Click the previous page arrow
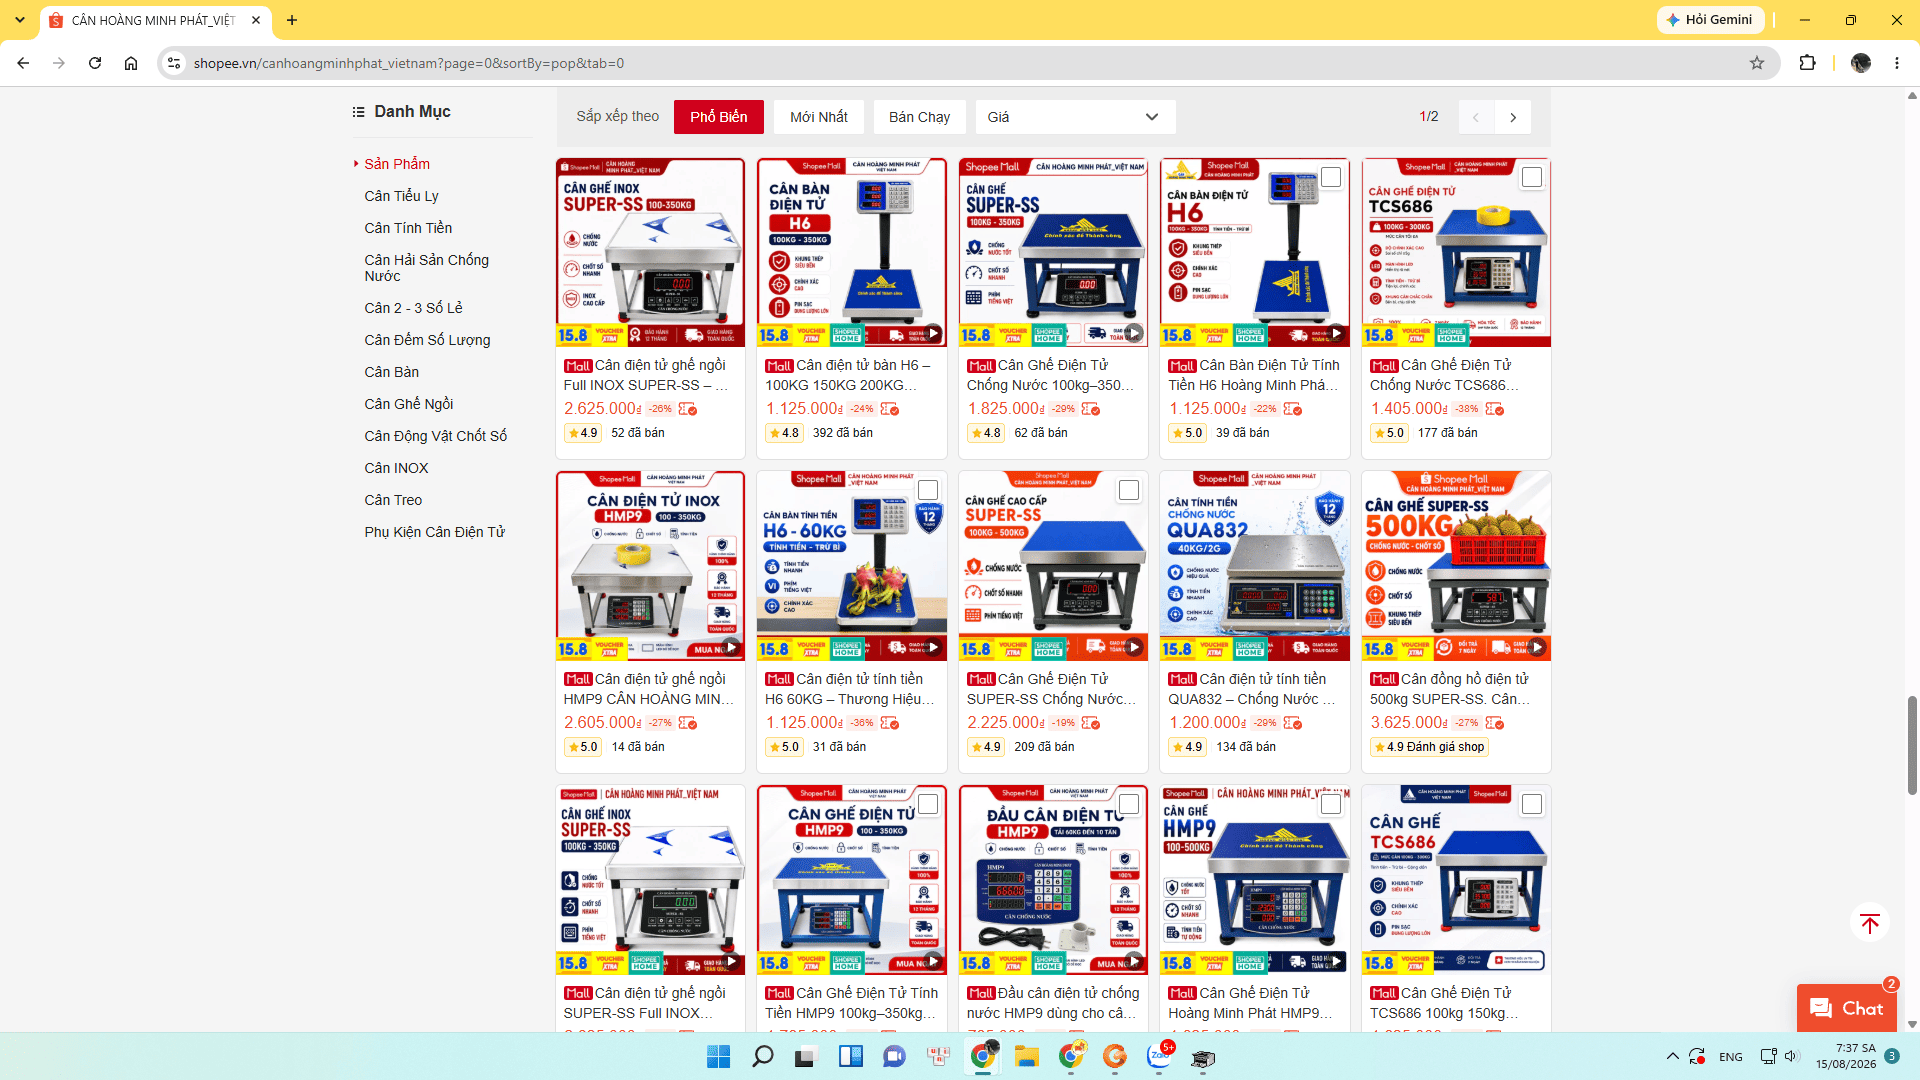Image resolution: width=1920 pixels, height=1080 pixels. [x=1476, y=117]
